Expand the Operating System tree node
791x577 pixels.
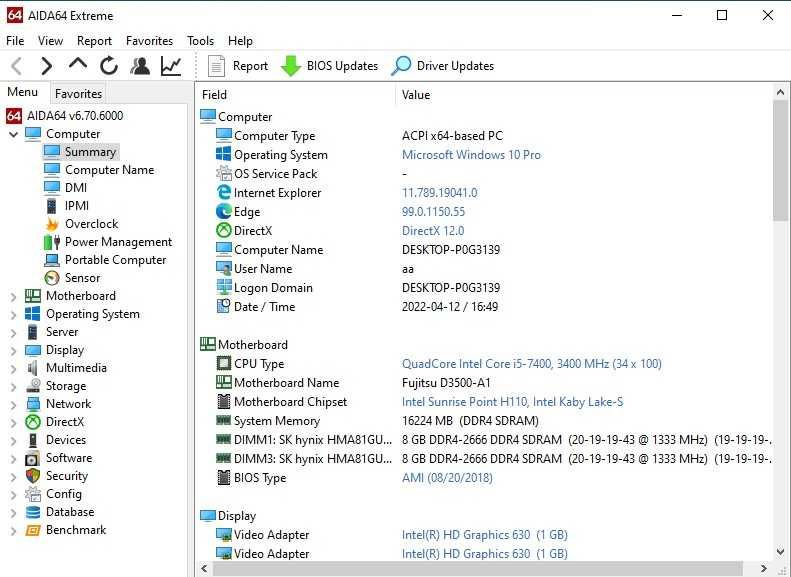pos(14,315)
